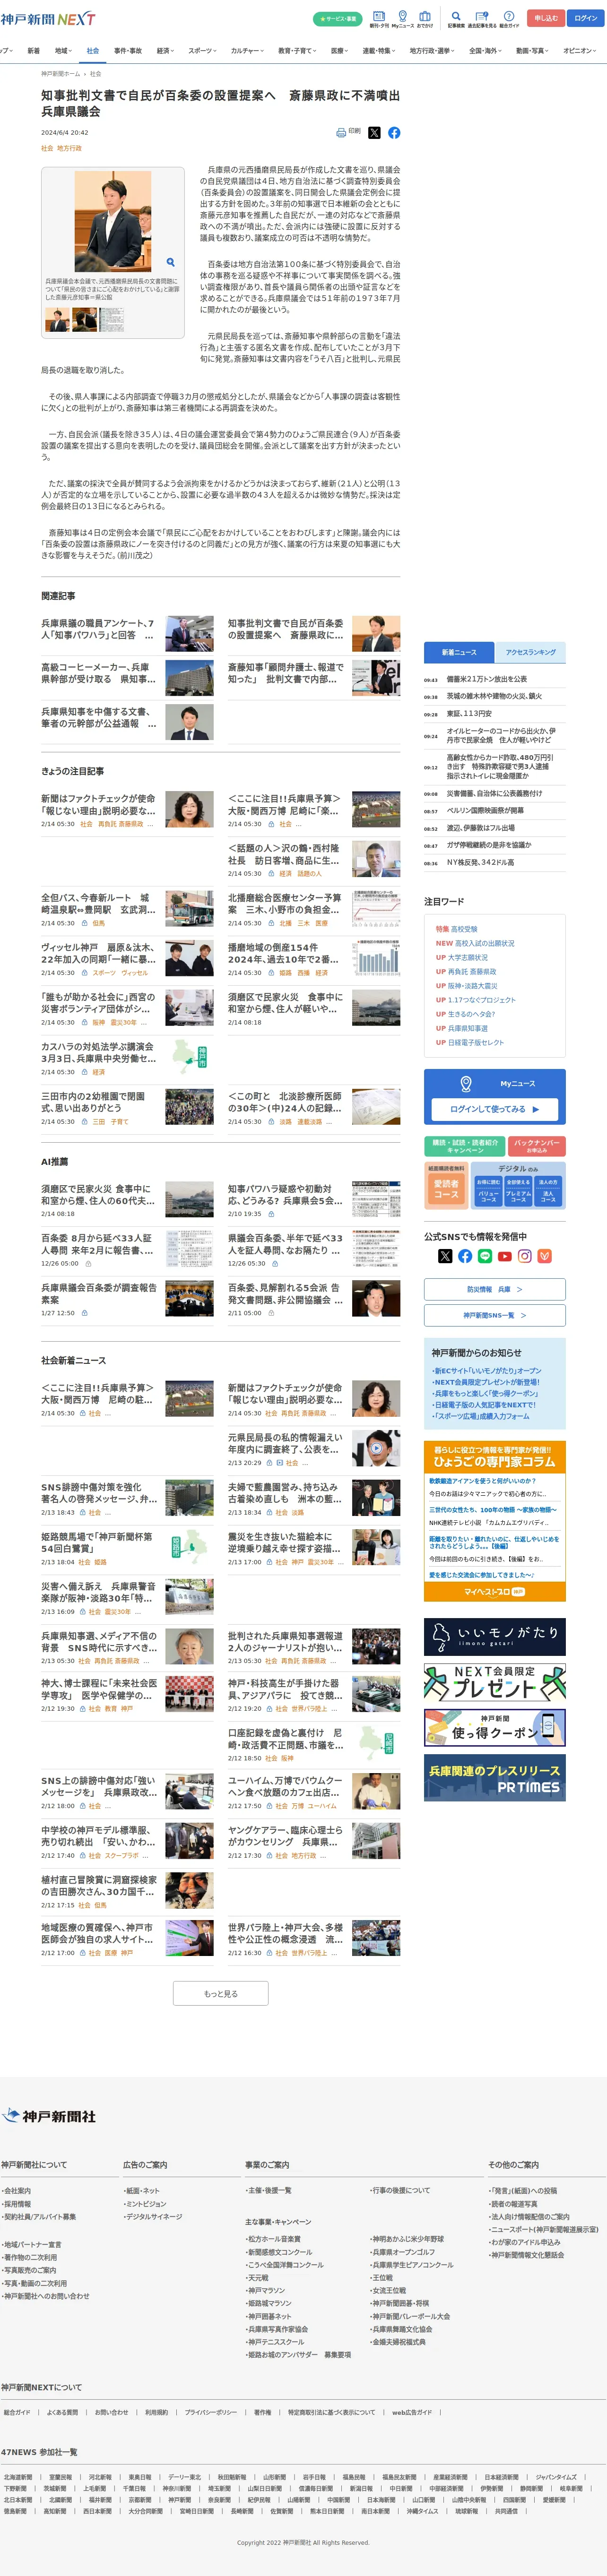Open headline 備蓄米21万トン放出を公表
Screen dimensions: 607x2576
pos(487,679)
